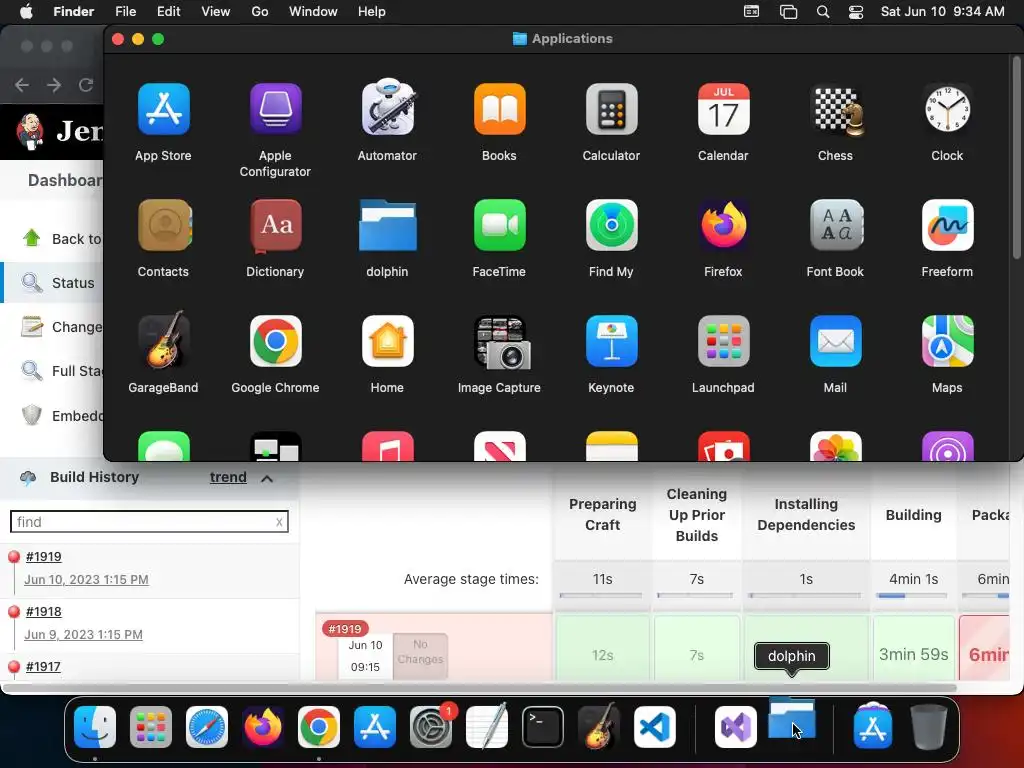This screenshot has width=1024, height=768.
Task: Select the Find My app icon
Action: (x=611, y=225)
